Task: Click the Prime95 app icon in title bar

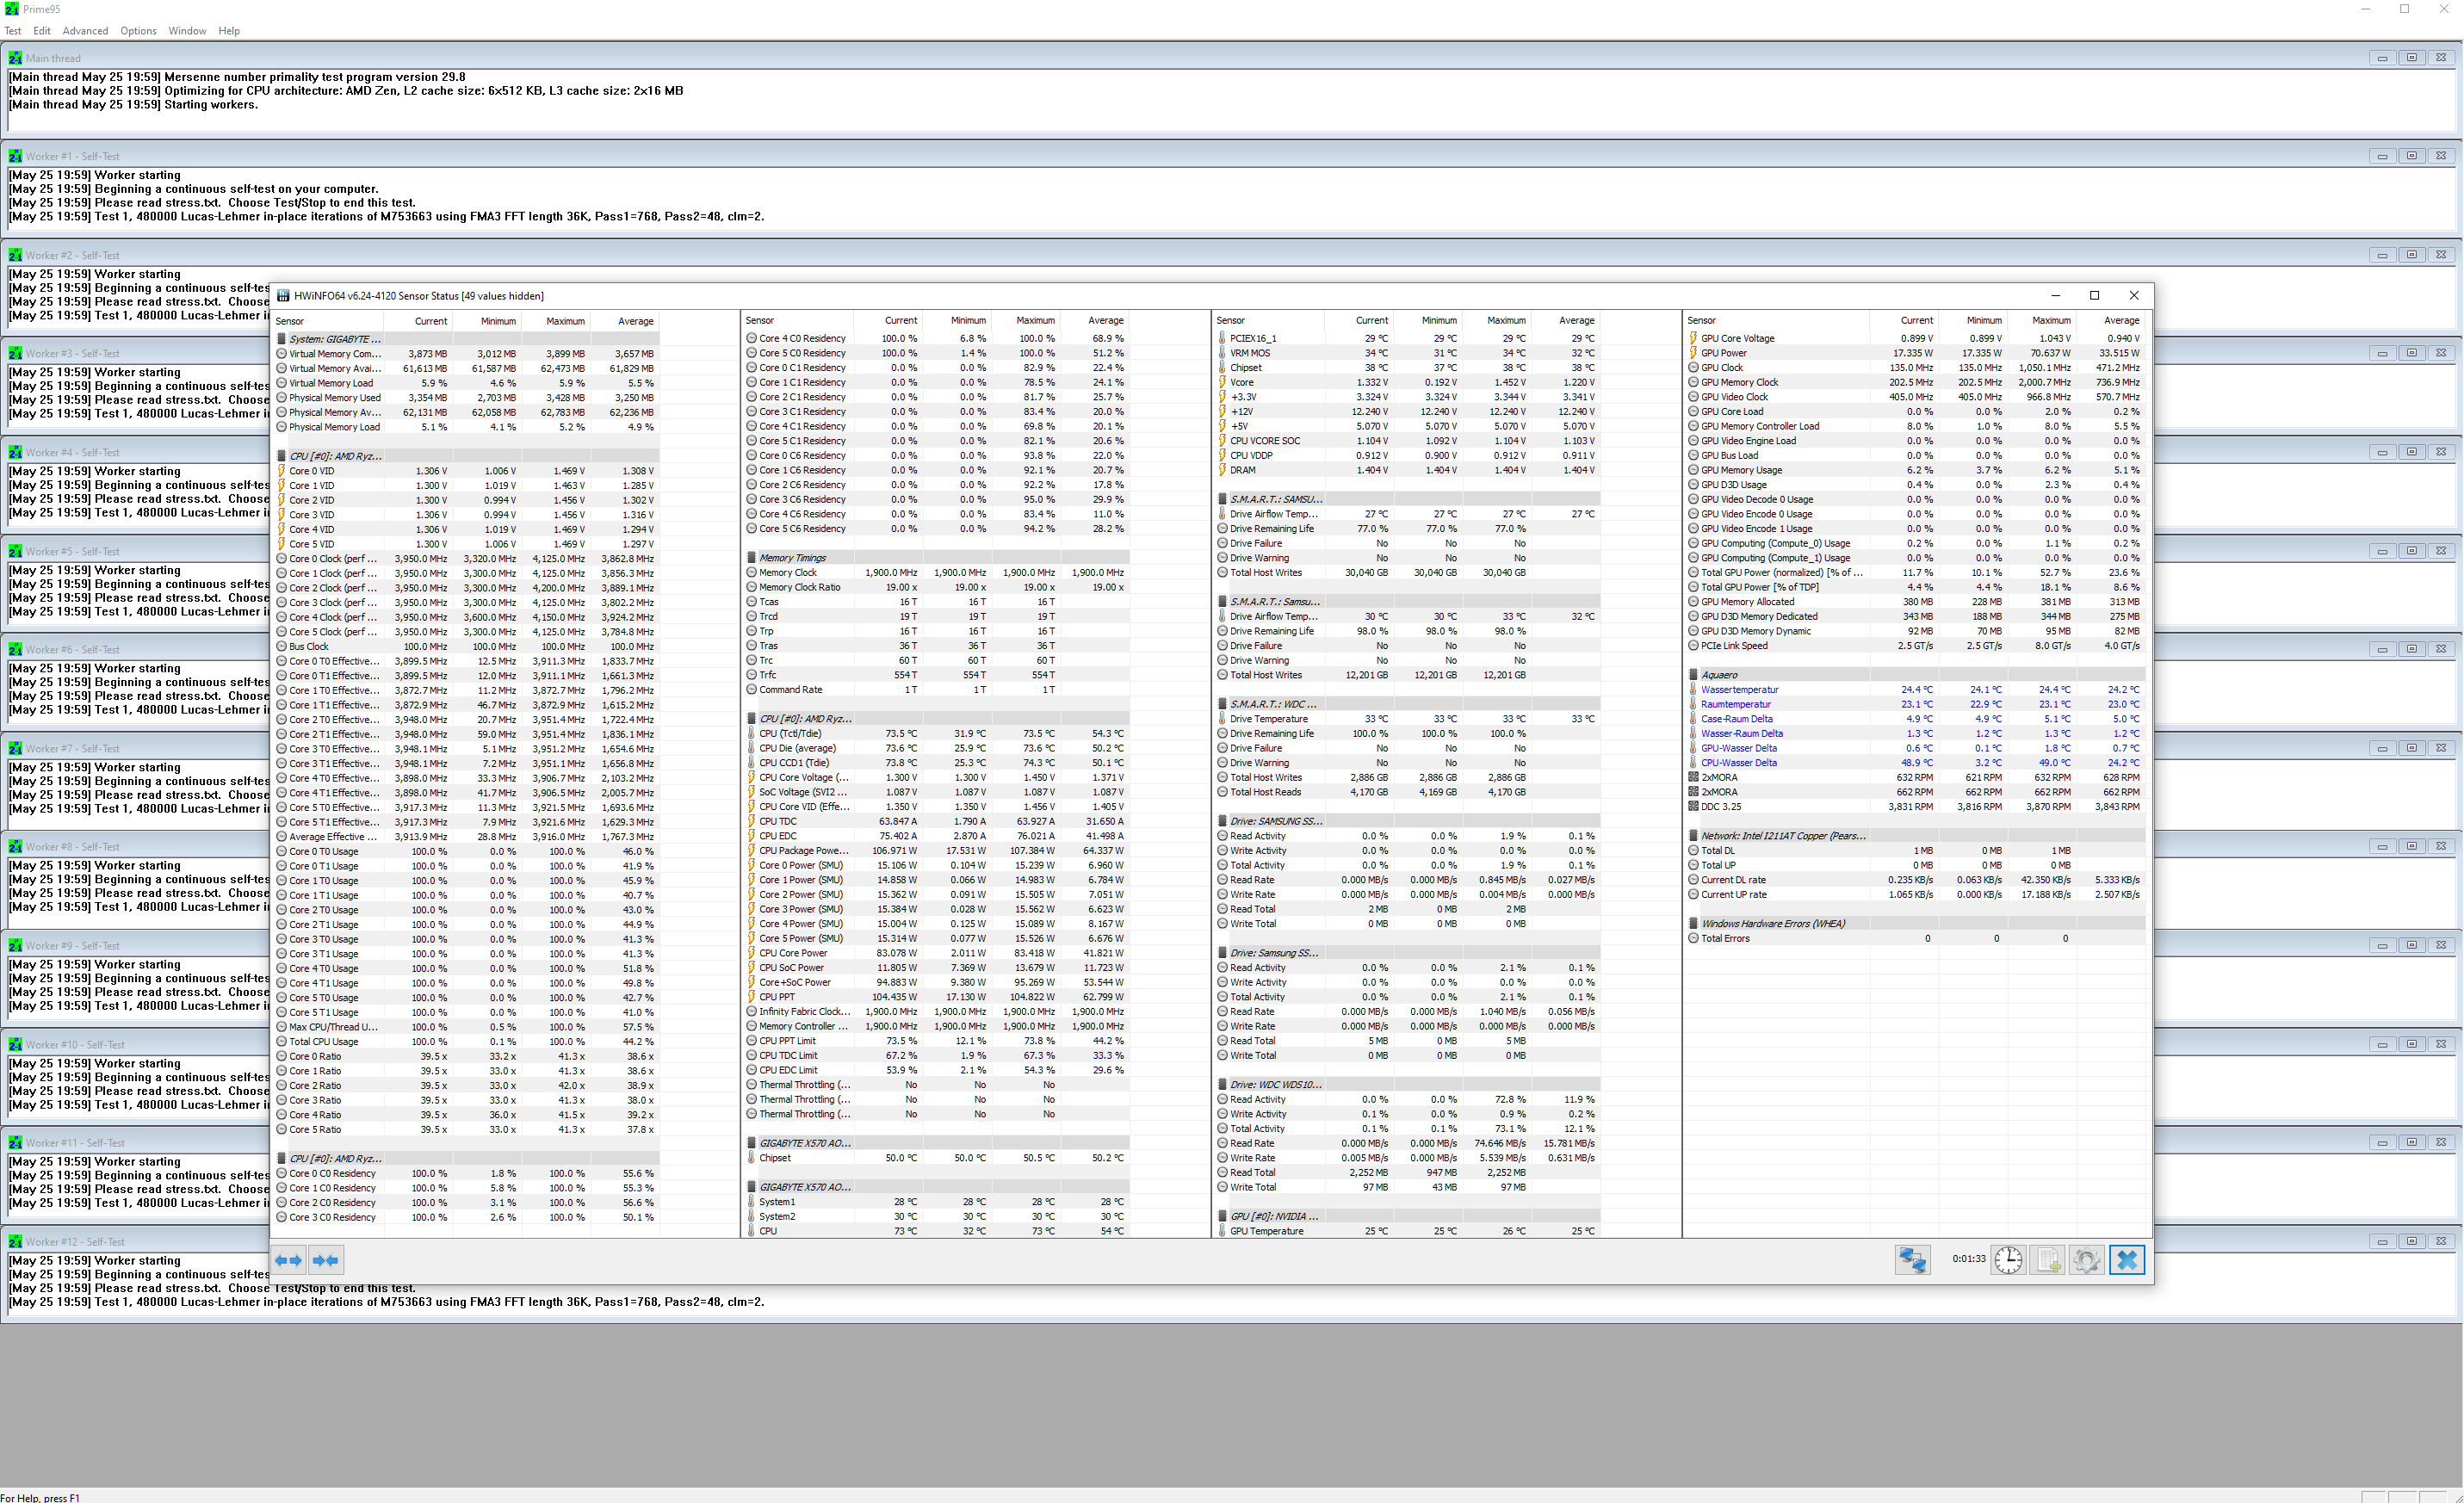Action: click(11, 9)
